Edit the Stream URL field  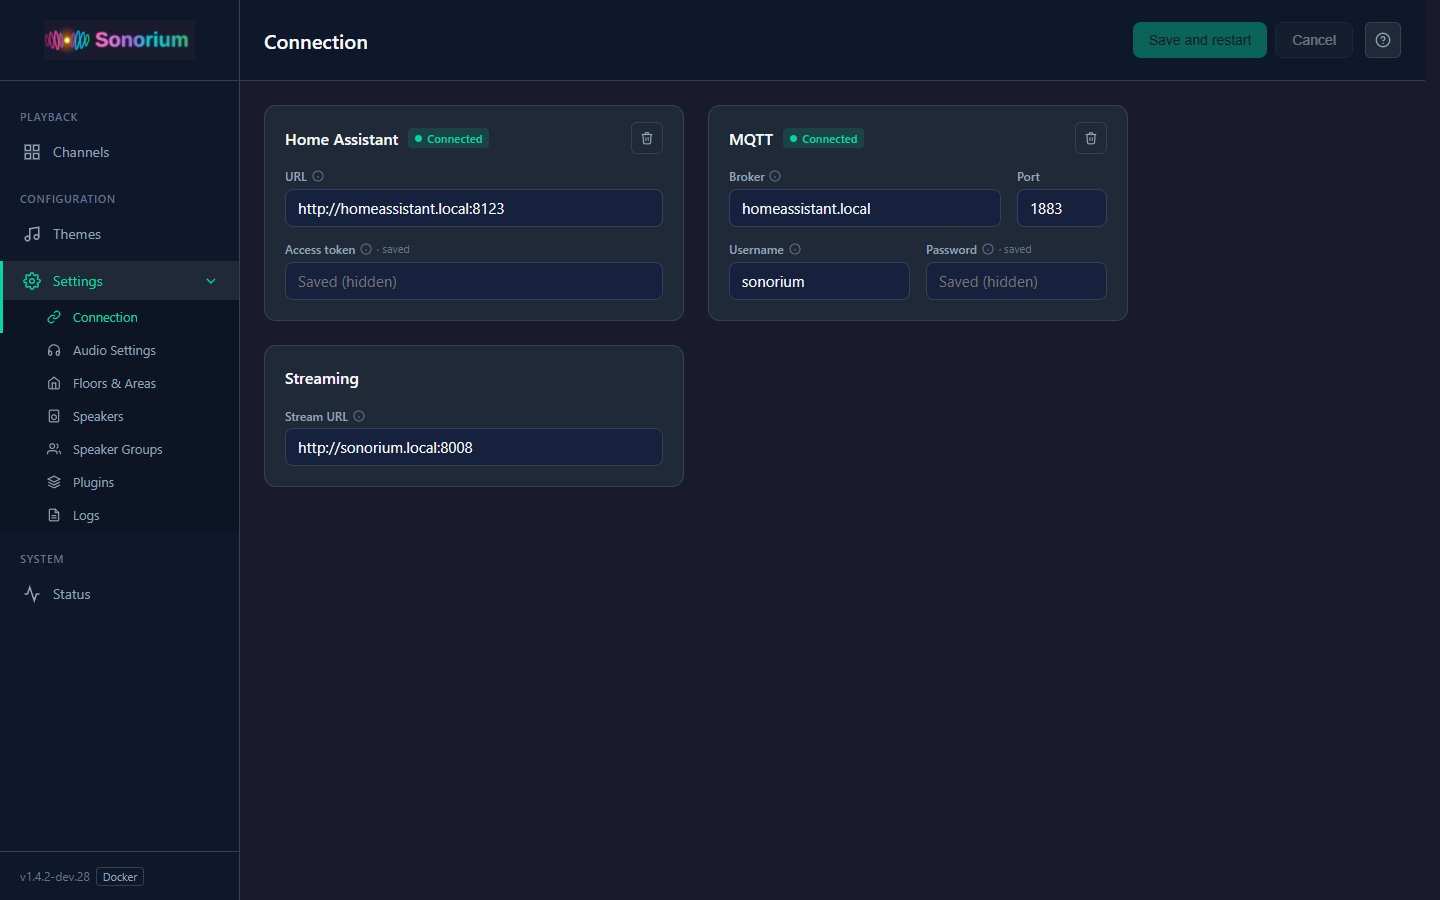pos(474,447)
